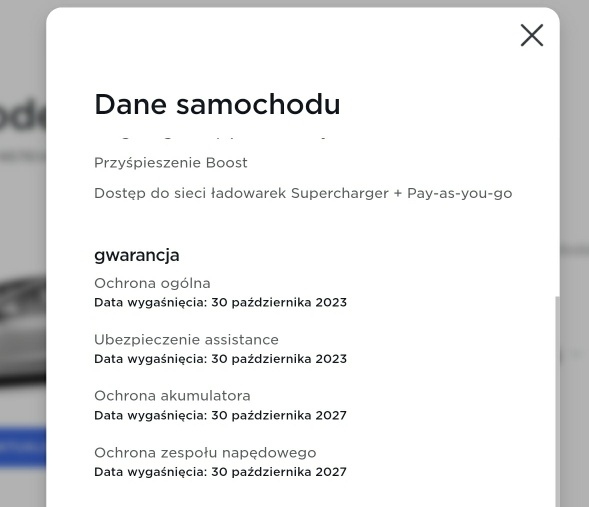Click the Supercharger + Pay-as-you-go access line
This screenshot has width=589, height=507.
click(303, 193)
